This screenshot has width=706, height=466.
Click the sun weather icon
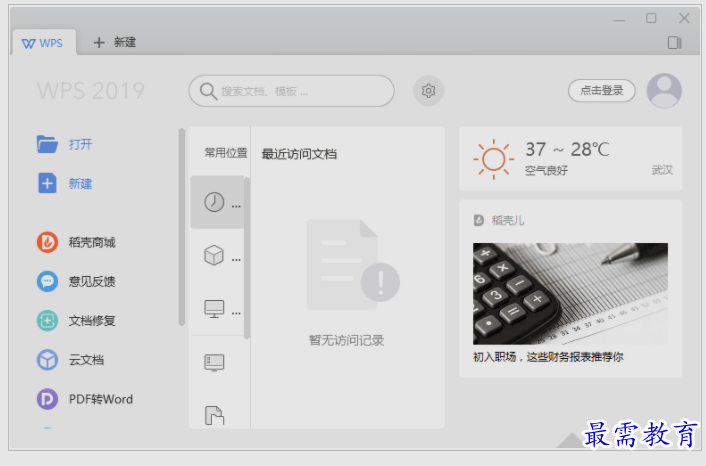click(x=493, y=159)
